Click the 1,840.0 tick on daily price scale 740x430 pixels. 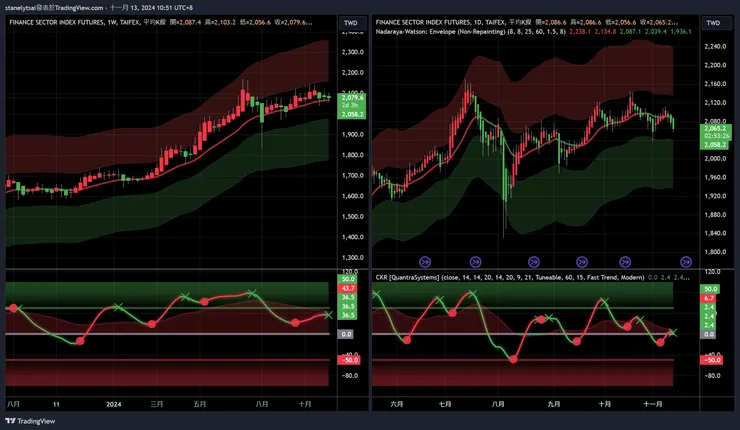click(715, 233)
